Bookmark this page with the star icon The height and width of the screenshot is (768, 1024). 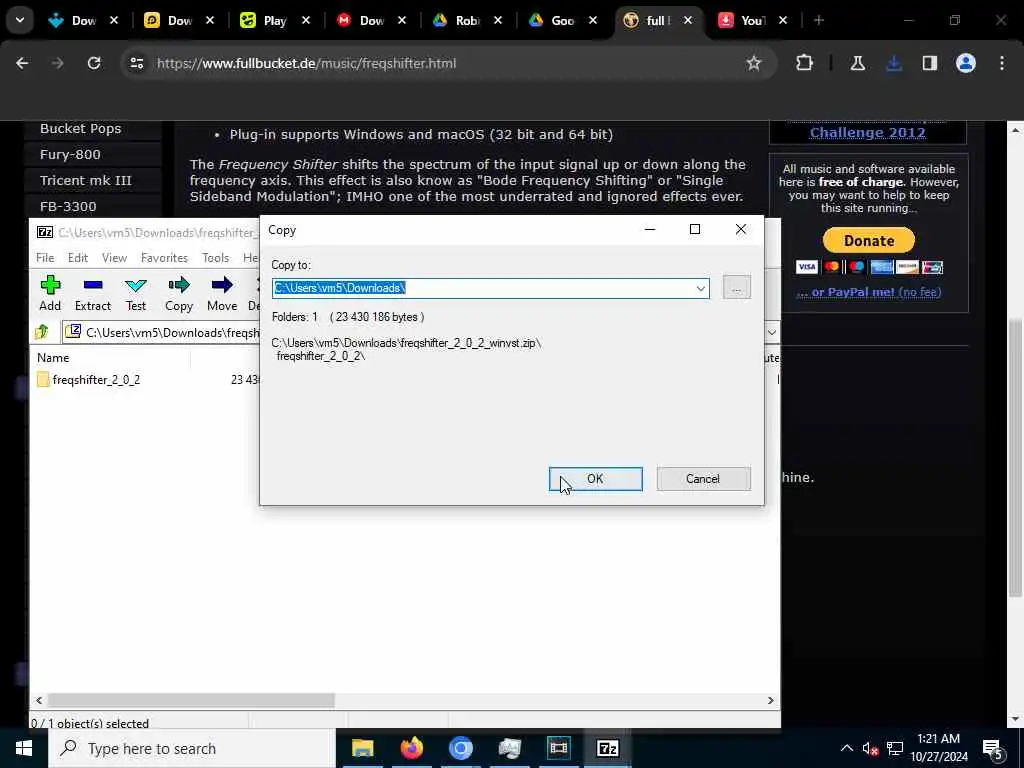point(754,63)
